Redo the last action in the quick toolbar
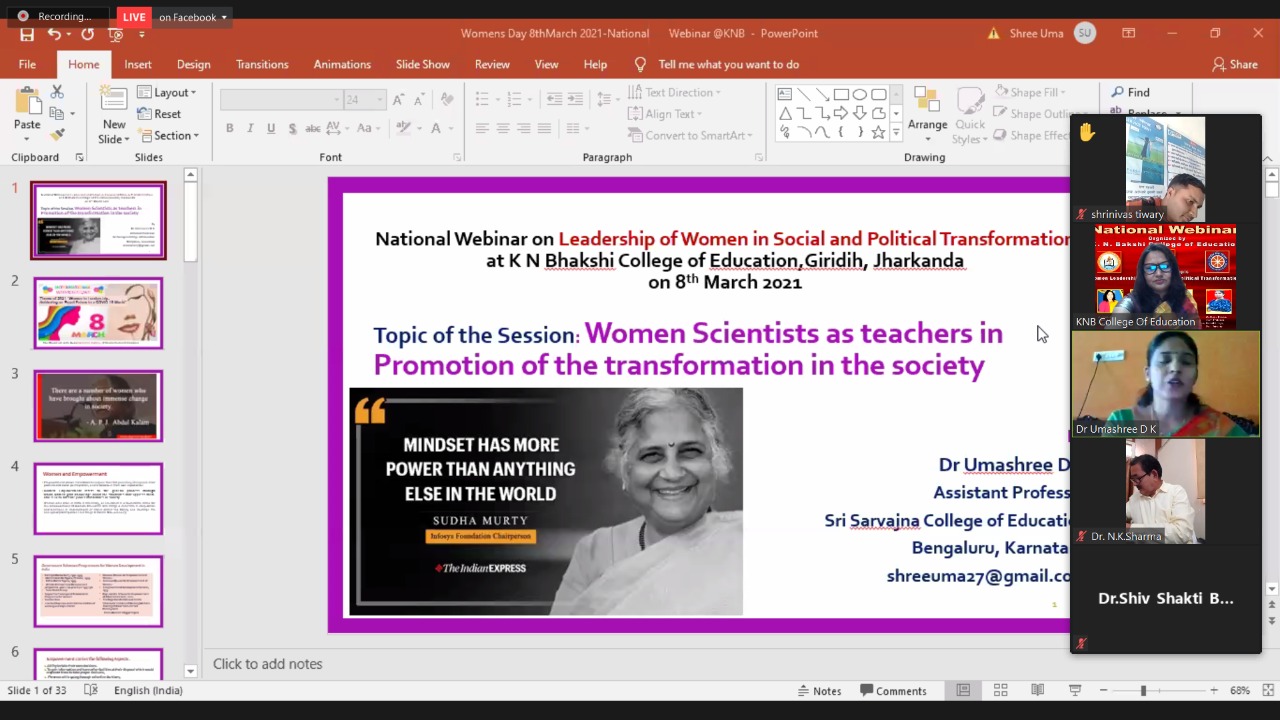1280x720 pixels. tap(87, 34)
